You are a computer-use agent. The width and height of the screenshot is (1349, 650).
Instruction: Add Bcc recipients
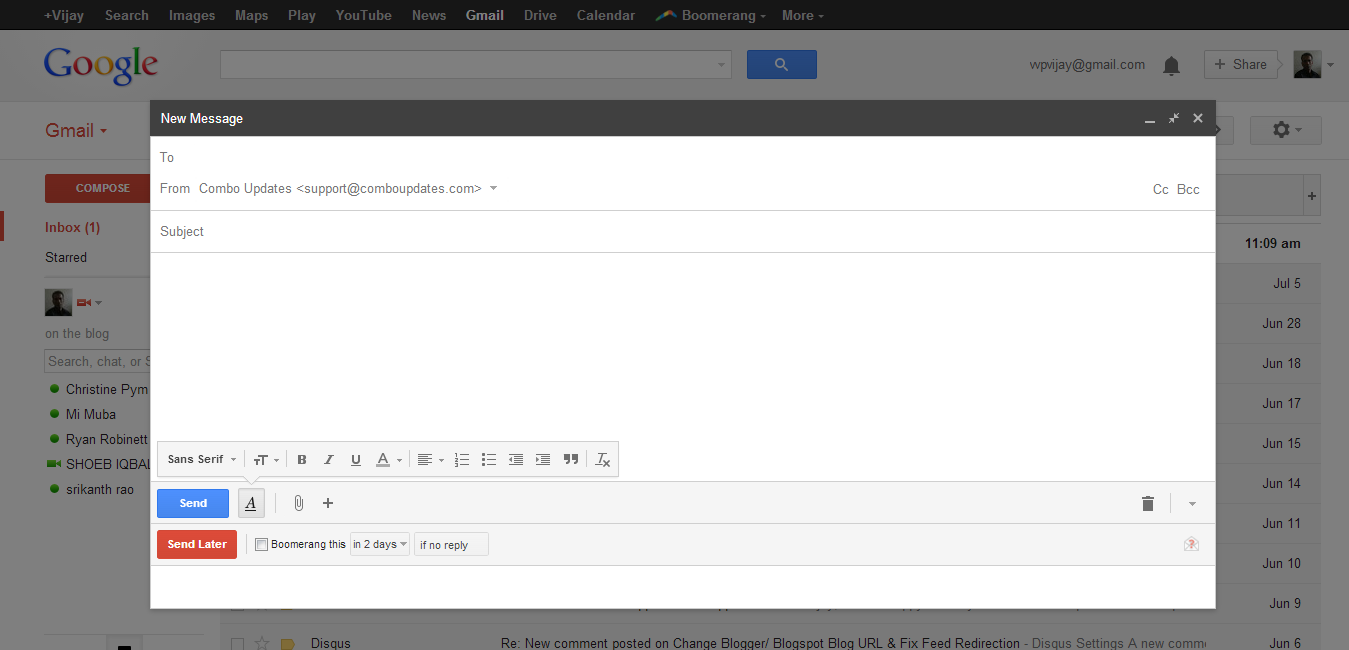pos(1188,189)
